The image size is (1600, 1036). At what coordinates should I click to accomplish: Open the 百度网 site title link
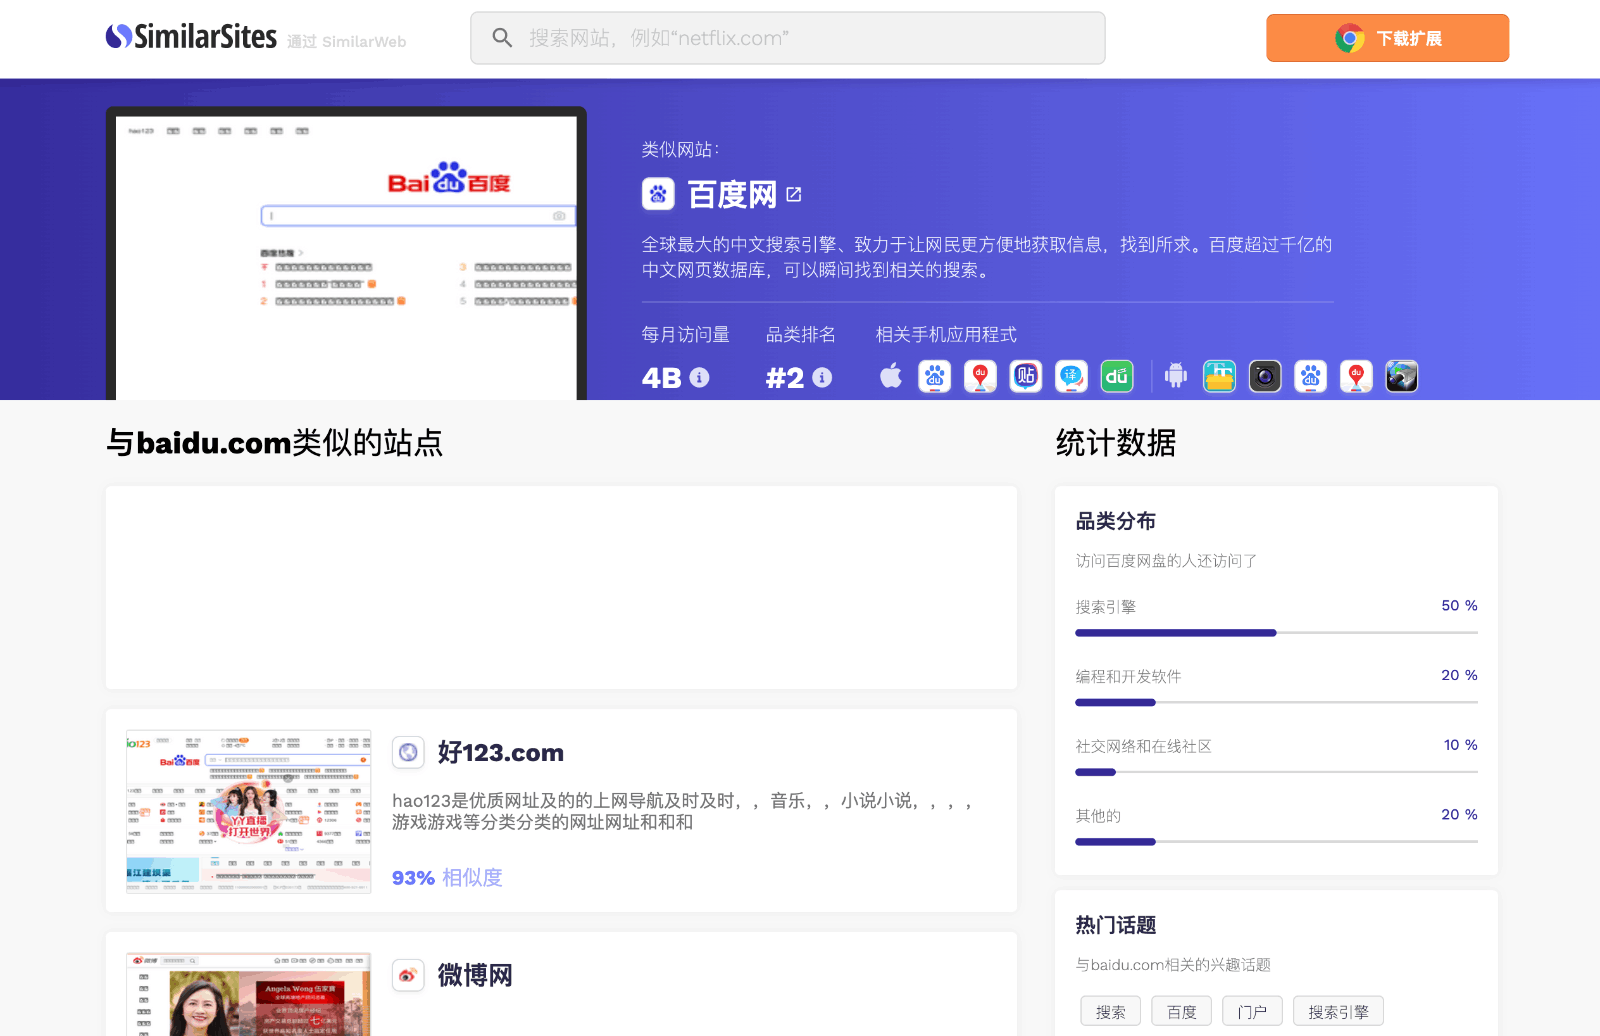point(732,194)
